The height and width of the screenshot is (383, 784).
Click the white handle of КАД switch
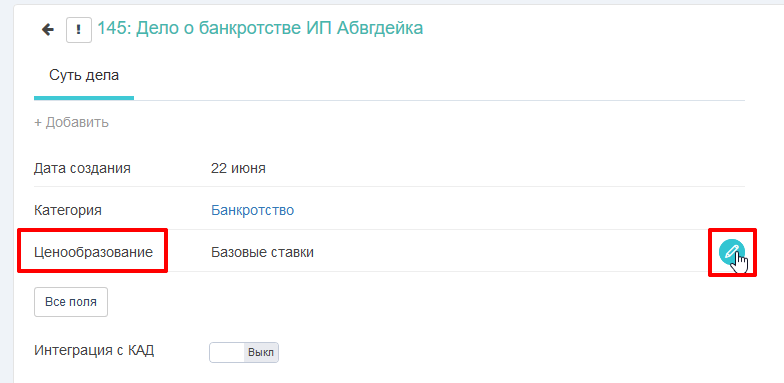click(x=227, y=352)
